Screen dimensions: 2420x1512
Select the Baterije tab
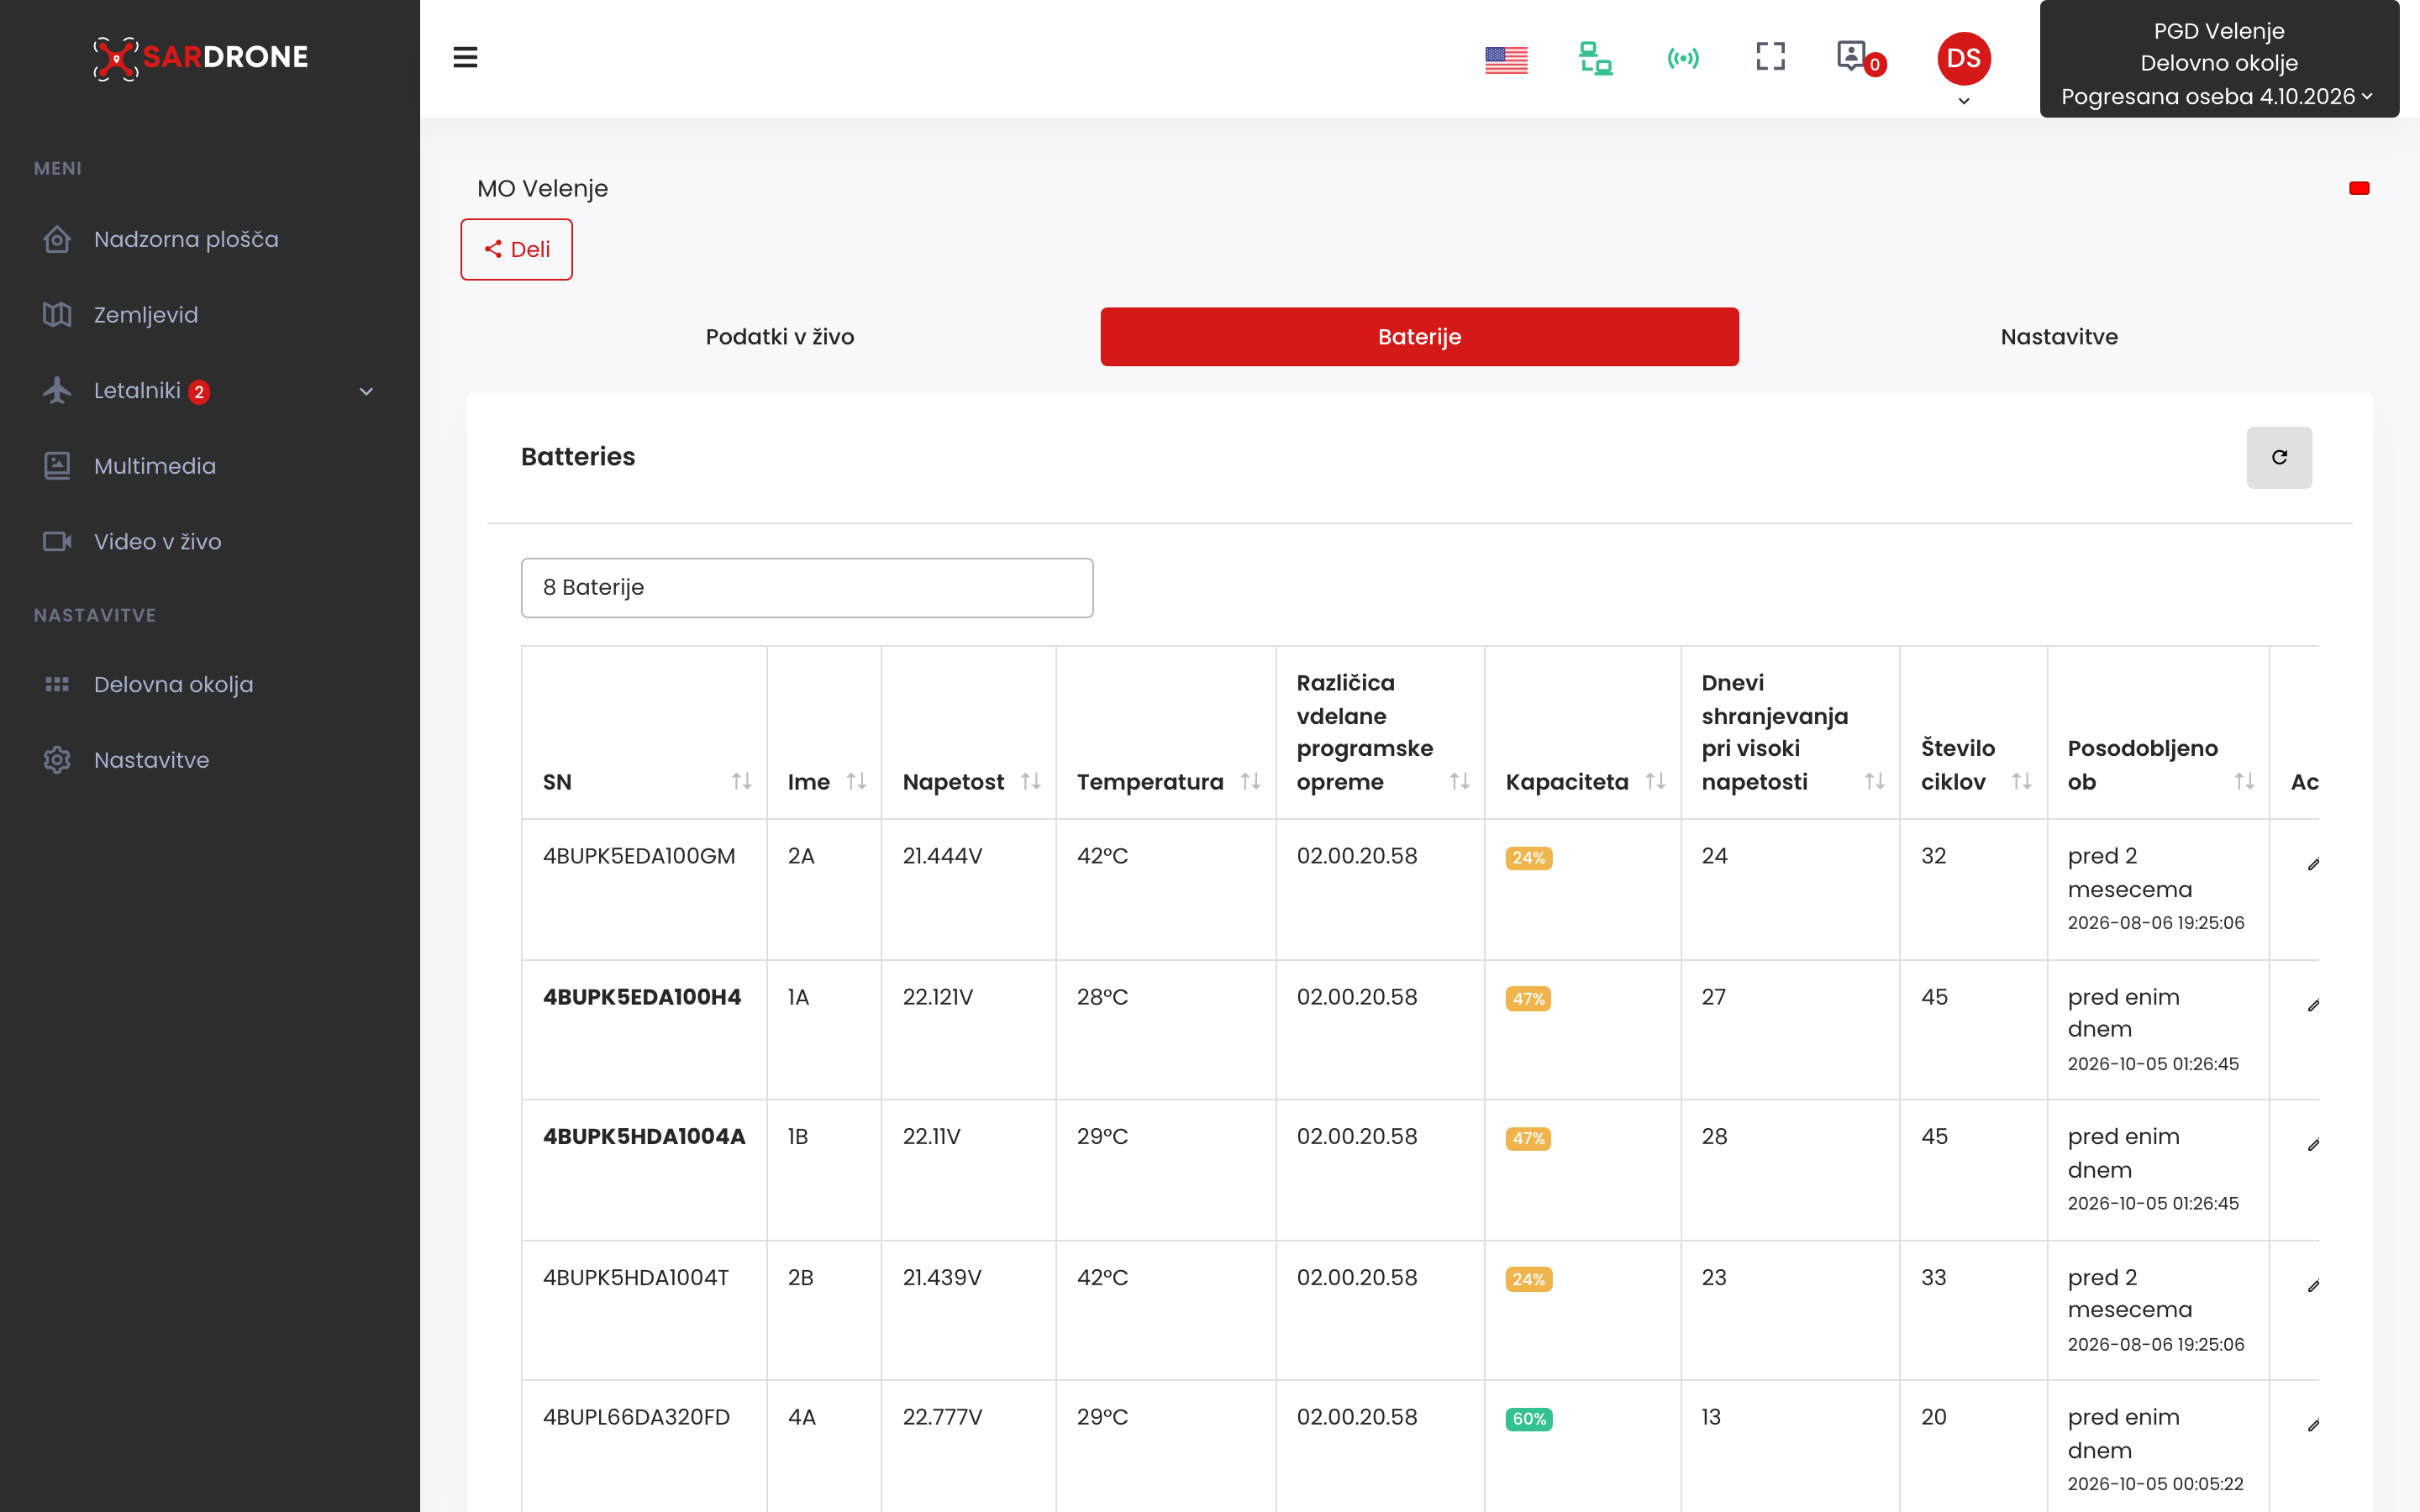[1419, 337]
